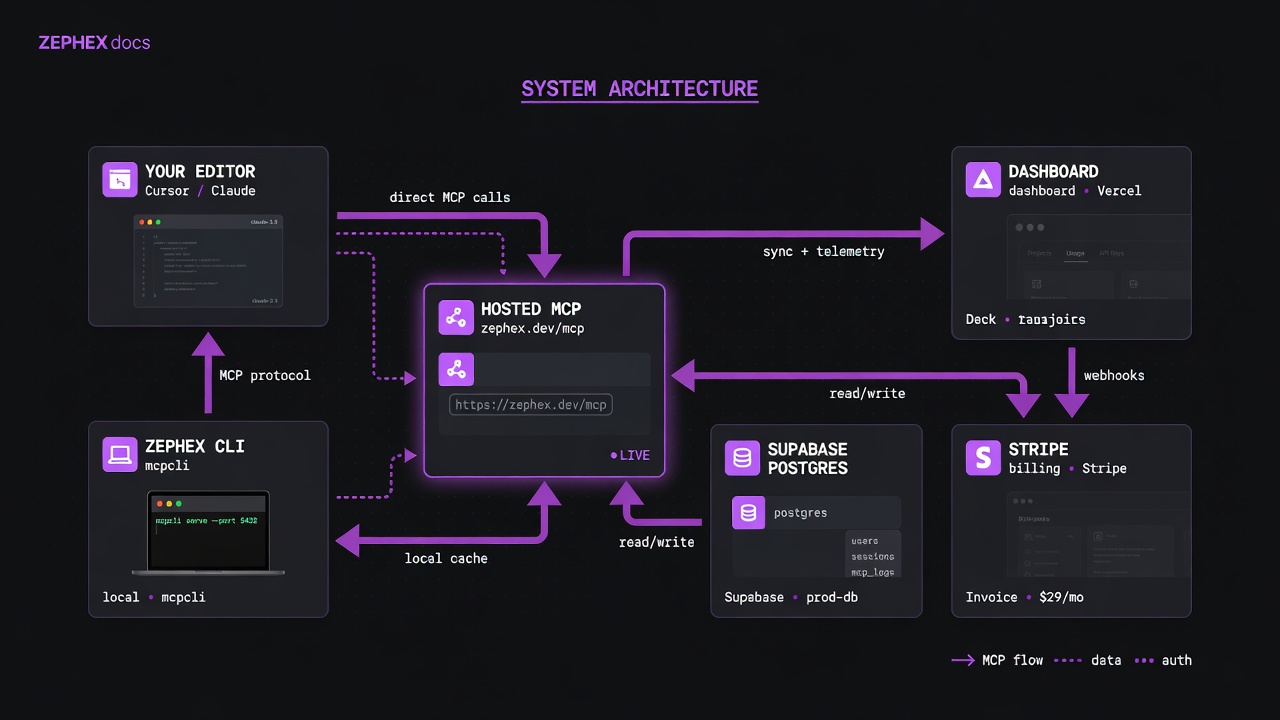Select the ZEPHEX CLI title
1280x720 pixels.
point(195,446)
